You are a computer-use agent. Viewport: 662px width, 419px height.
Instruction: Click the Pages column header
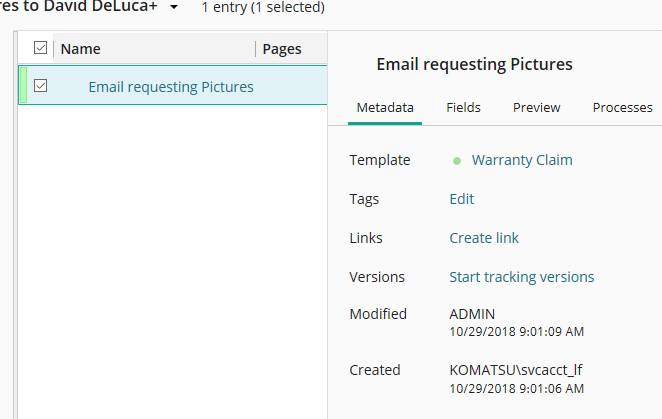coord(281,49)
